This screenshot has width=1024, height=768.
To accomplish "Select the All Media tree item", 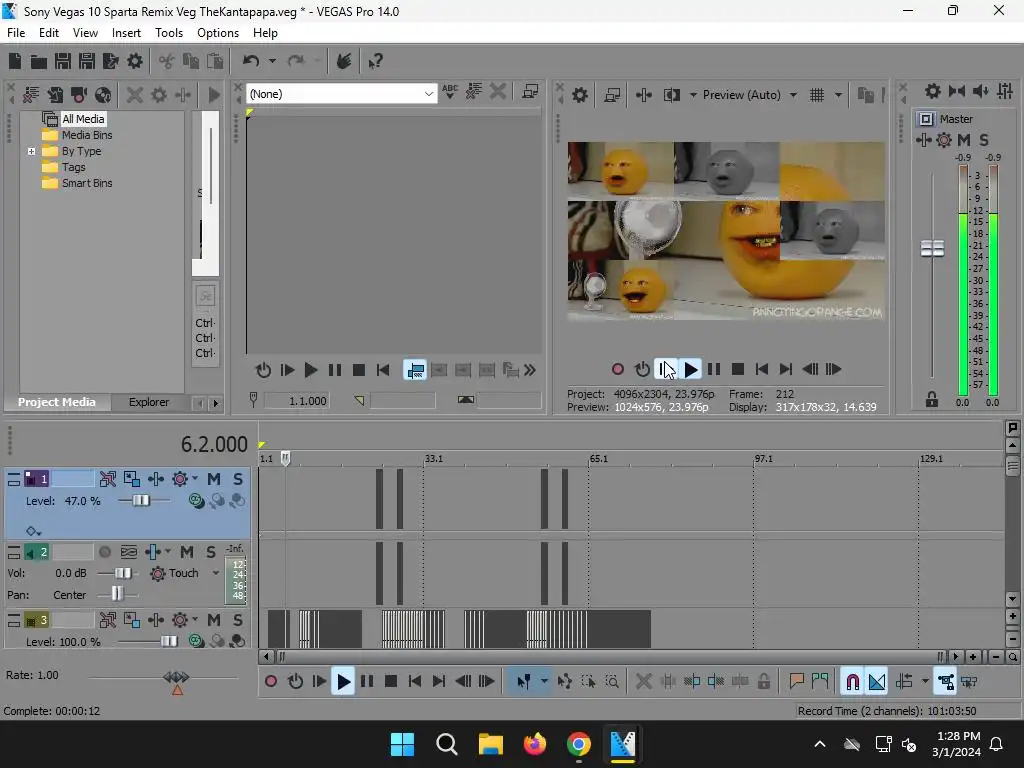I will [x=83, y=119].
